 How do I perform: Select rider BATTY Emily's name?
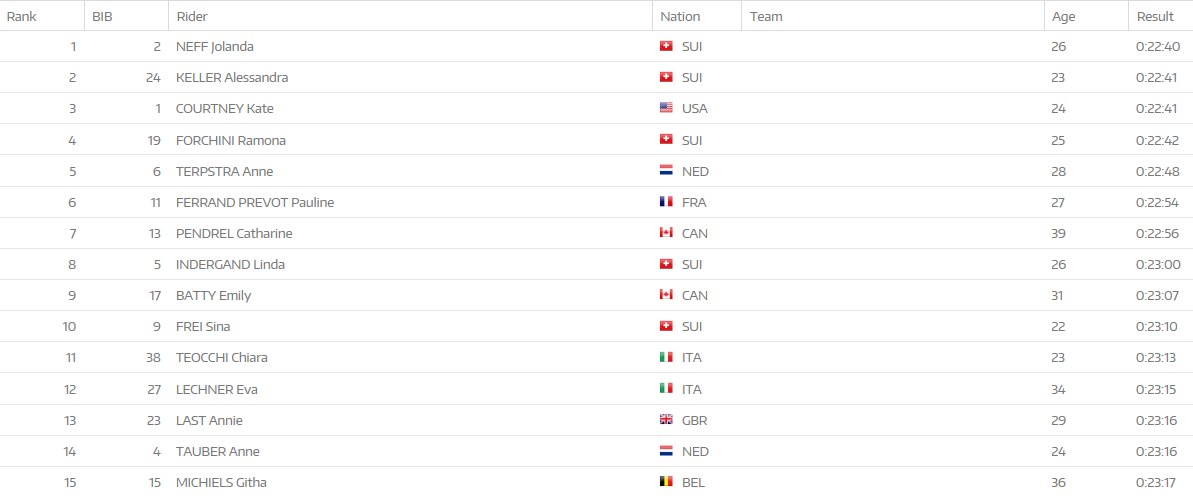[213, 295]
